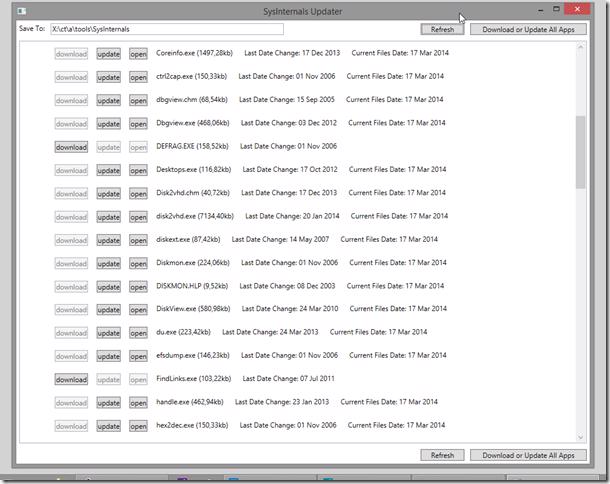Screen dimensions: 610x484
Task: Open dbgview.chm
Action: 138,101
